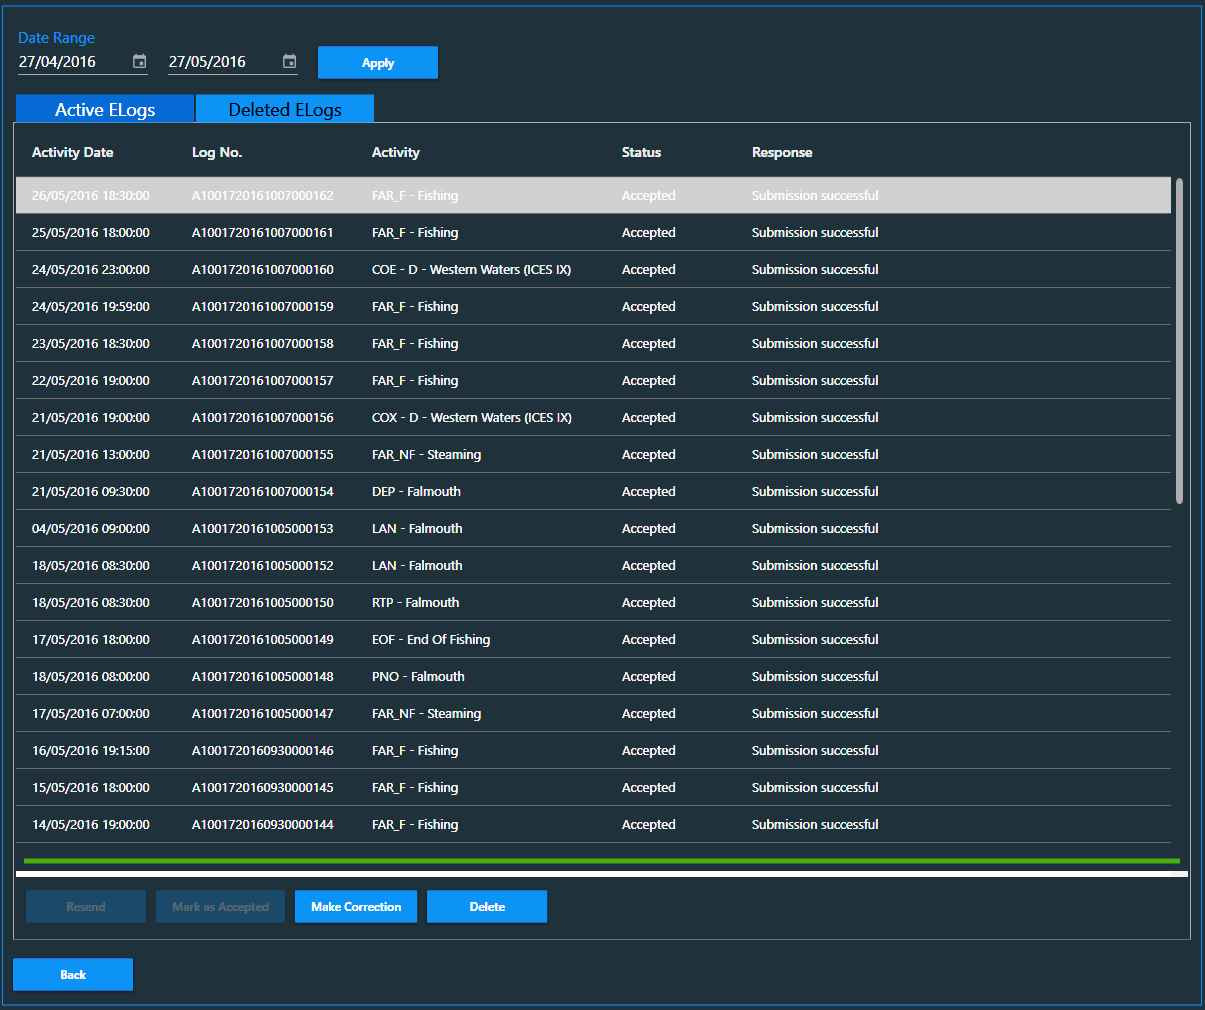Screen dimensions: 1205x1010
Task: Open the start date calendar picker icon
Action: click(140, 62)
